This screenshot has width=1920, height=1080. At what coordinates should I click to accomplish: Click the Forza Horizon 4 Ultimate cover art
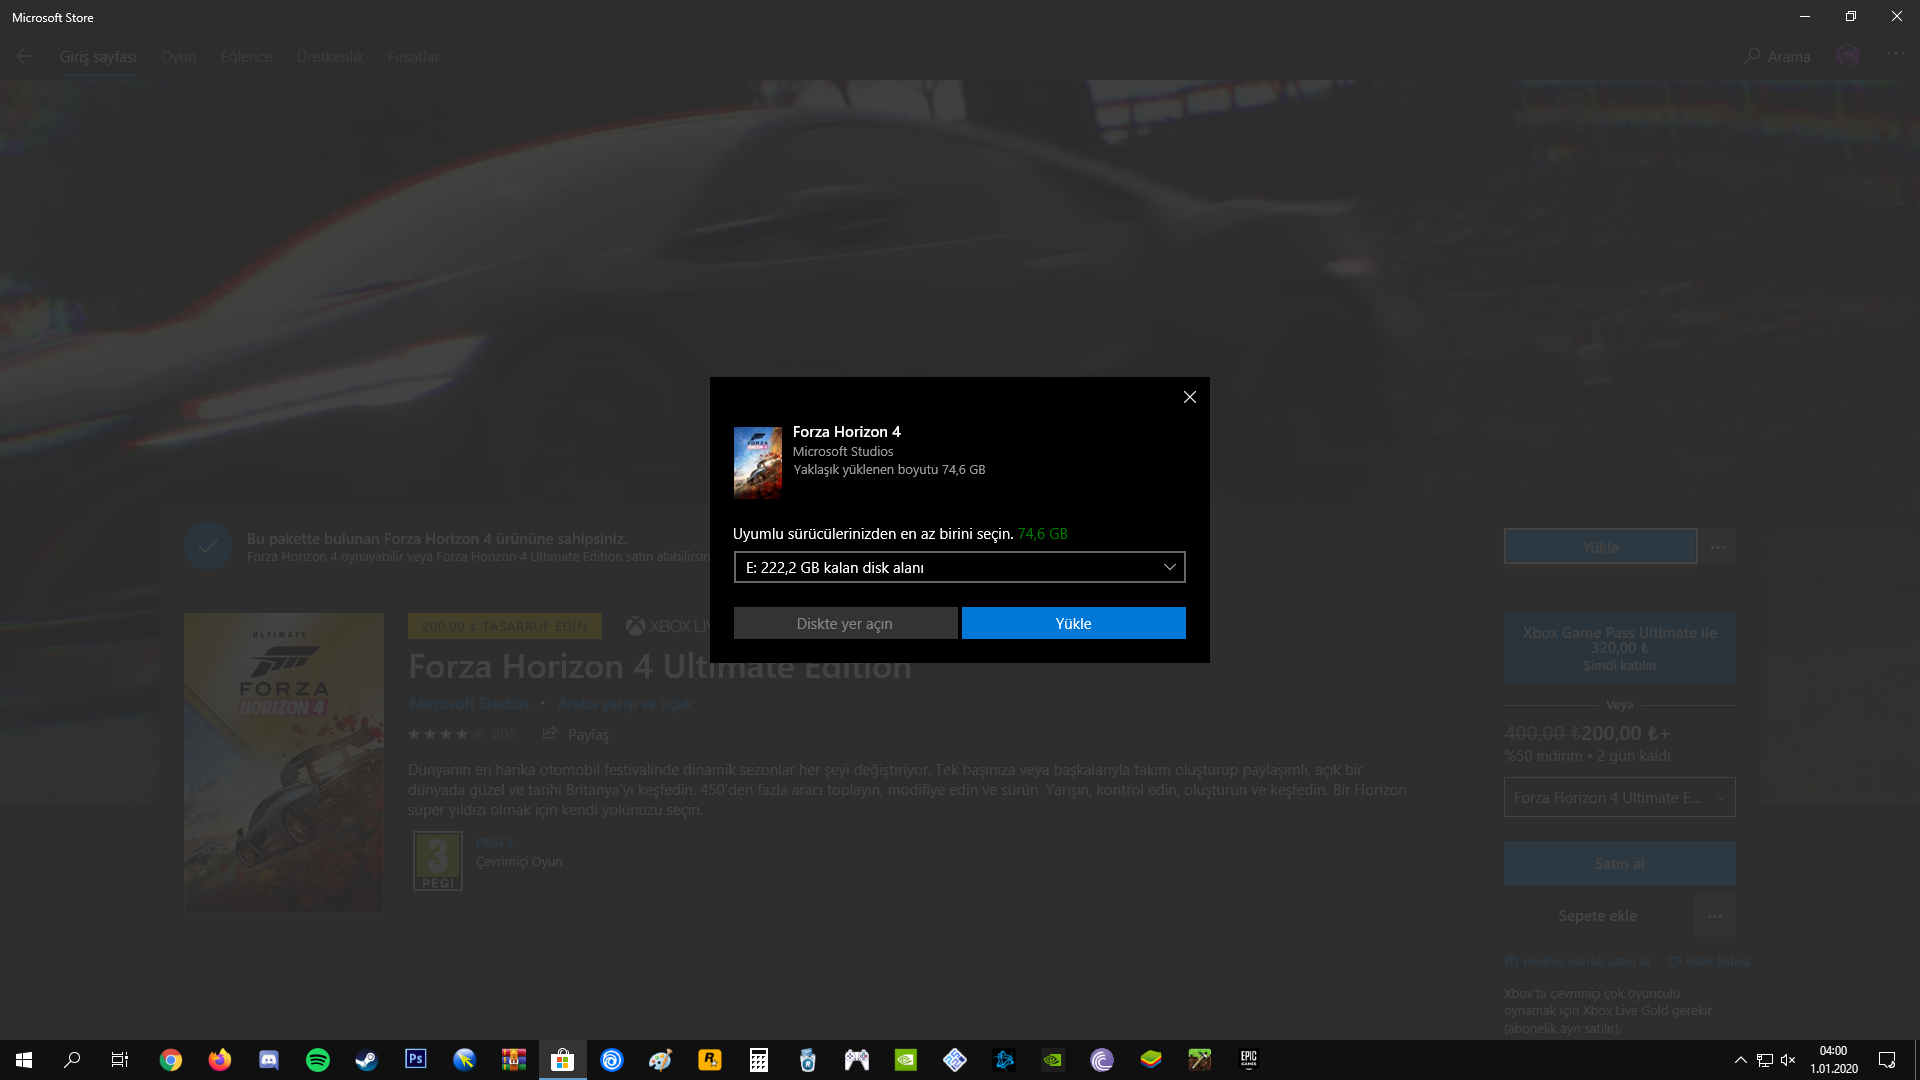283,762
